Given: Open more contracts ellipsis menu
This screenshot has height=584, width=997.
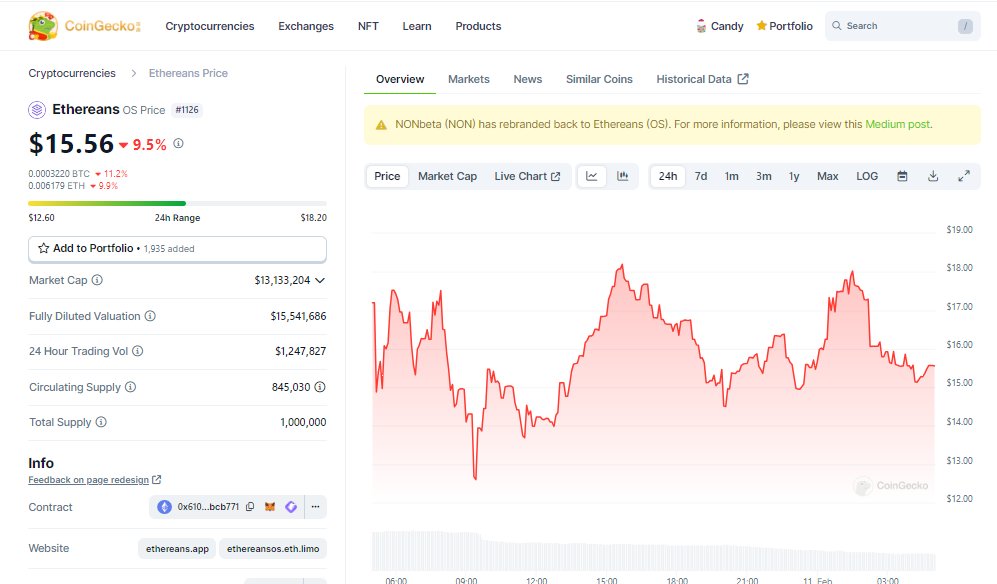Looking at the screenshot, I should [315, 507].
